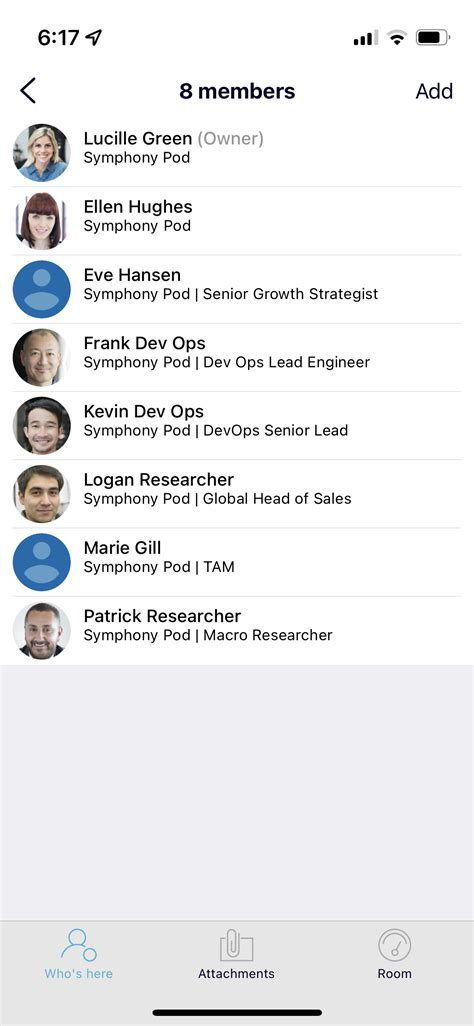Image resolution: width=474 pixels, height=1026 pixels.
Task: Select Lucille Green's profile photo
Action: coord(42,152)
